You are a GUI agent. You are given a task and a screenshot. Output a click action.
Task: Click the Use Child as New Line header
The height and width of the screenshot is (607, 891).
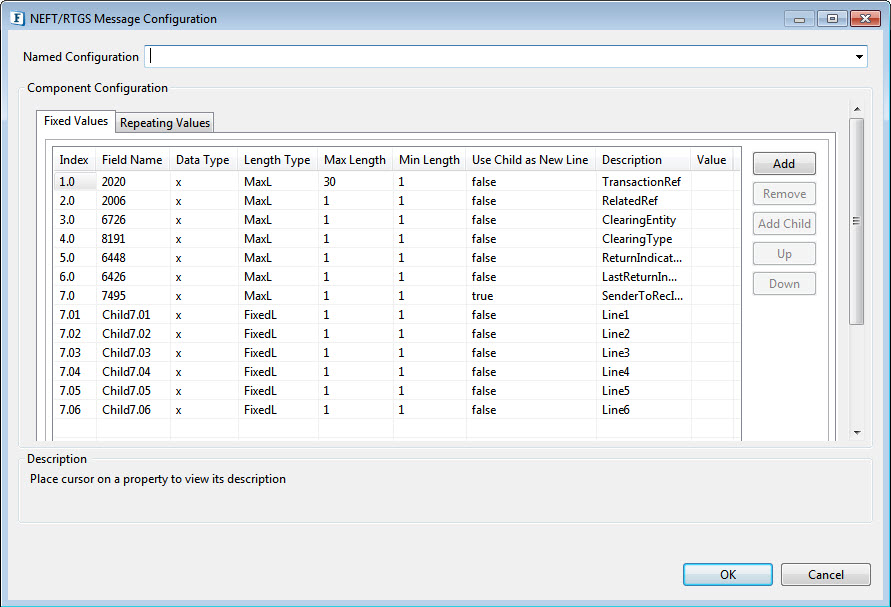(x=530, y=160)
